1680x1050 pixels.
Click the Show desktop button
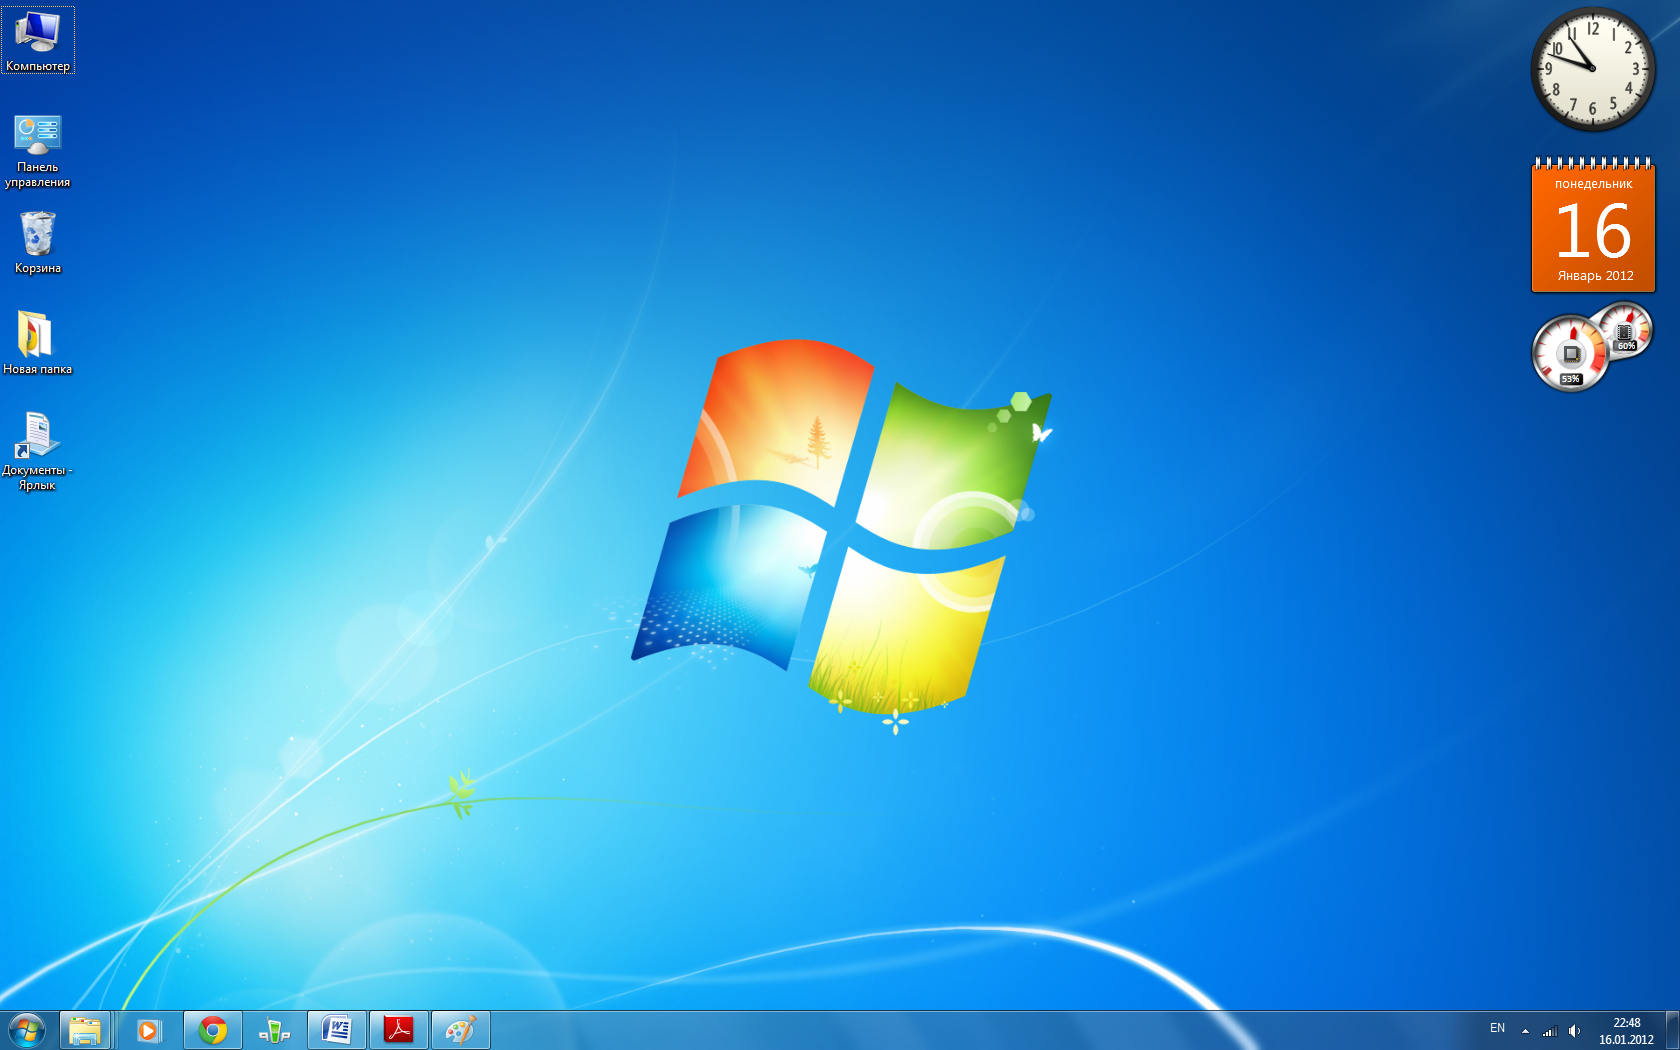click(1672, 1030)
